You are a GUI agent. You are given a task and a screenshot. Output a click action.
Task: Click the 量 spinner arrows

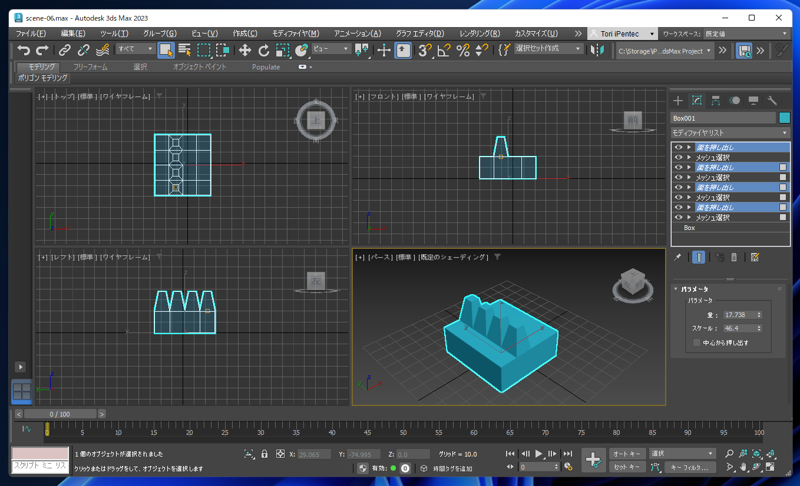[x=759, y=315]
